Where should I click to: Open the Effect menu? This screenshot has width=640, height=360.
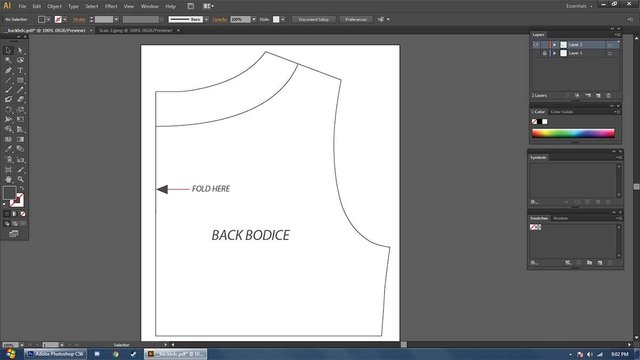[x=111, y=6]
